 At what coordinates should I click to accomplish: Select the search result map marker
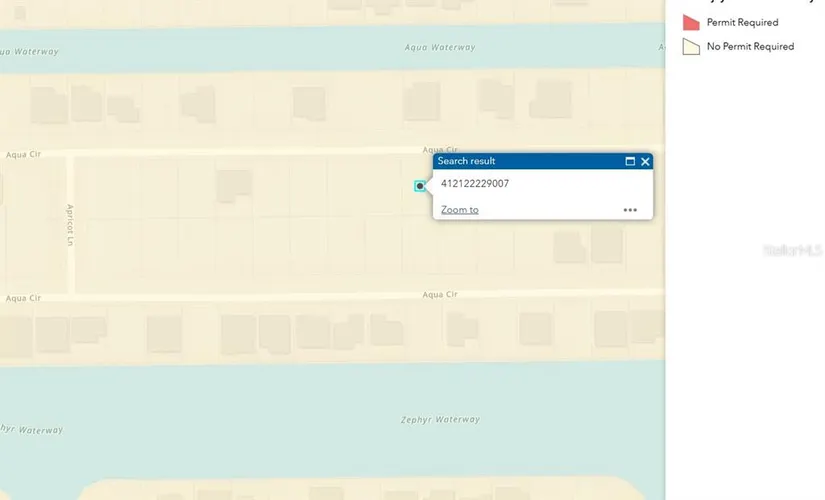click(x=420, y=186)
